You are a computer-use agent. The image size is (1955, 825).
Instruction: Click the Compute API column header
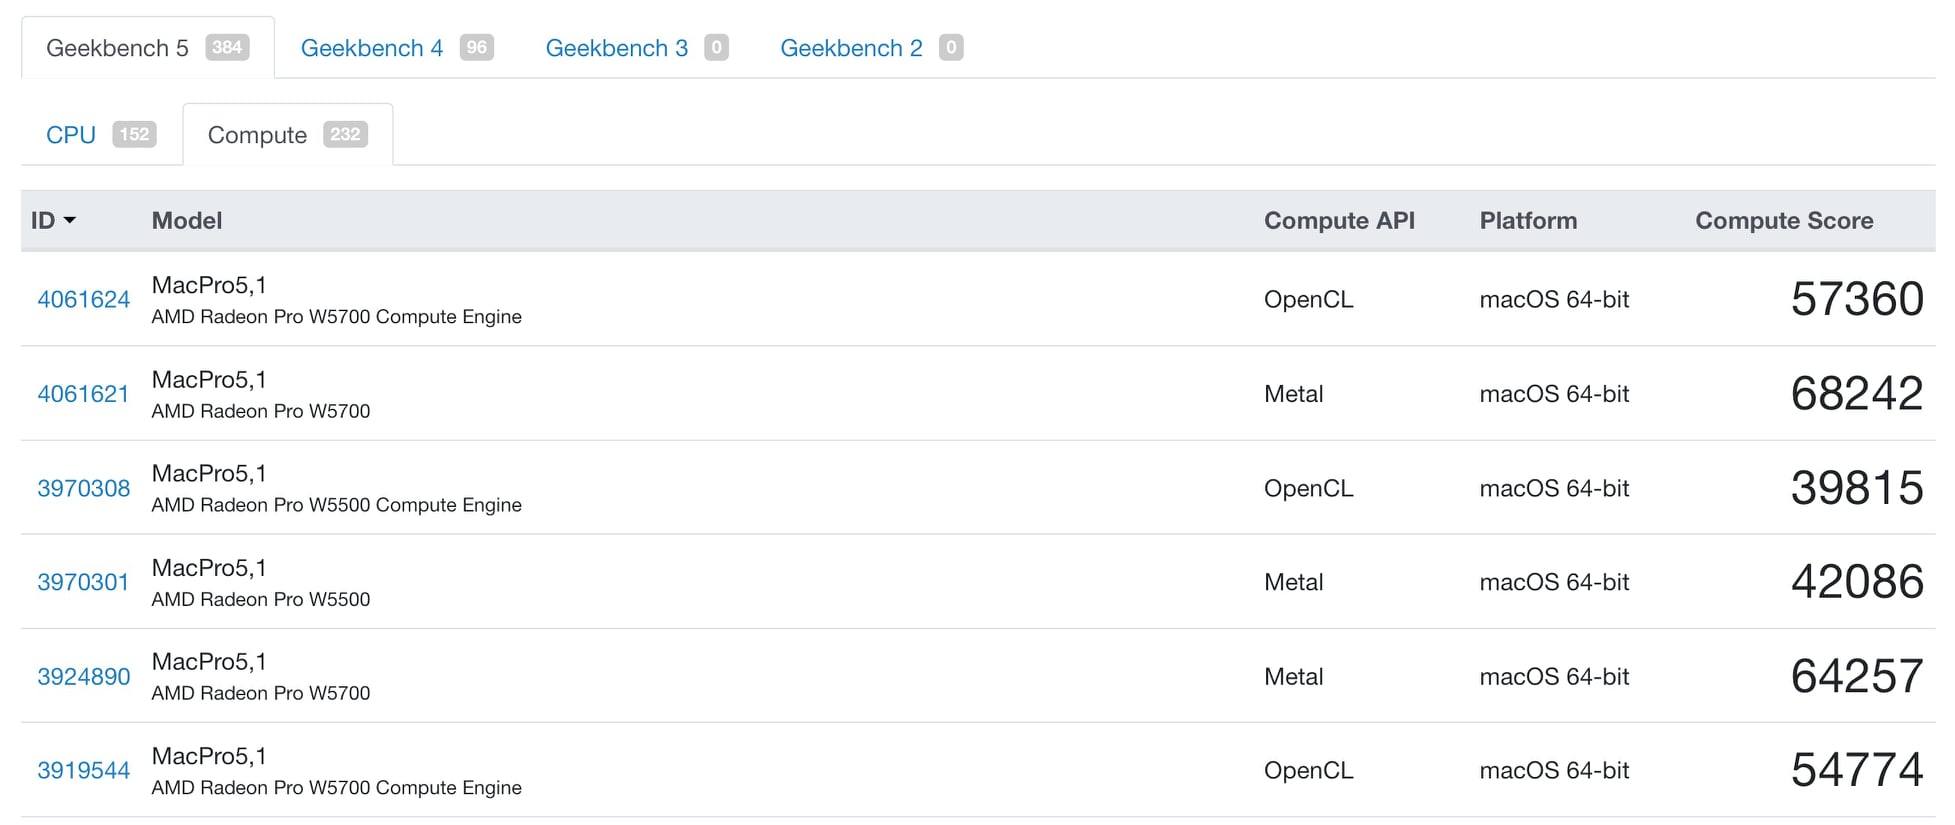coord(1339,221)
